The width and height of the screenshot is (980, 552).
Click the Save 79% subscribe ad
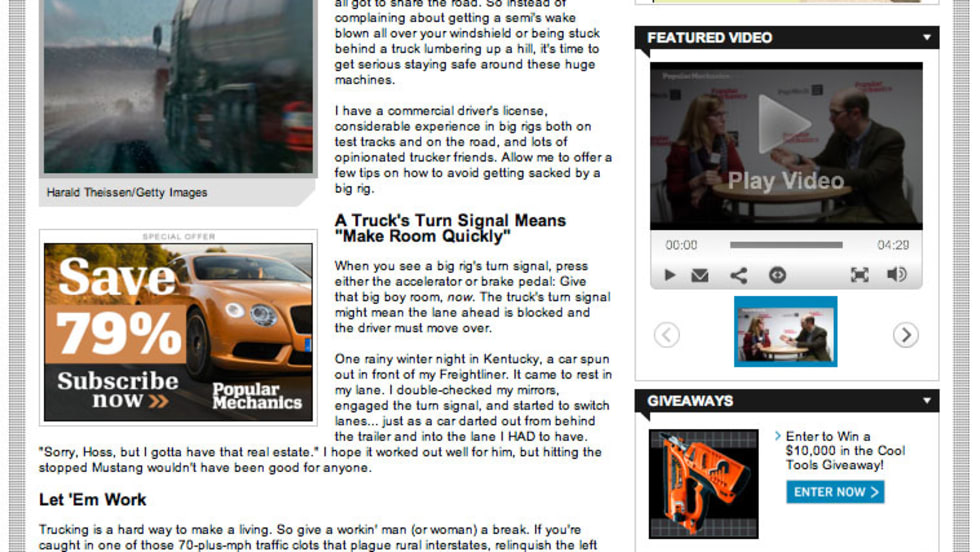(178, 330)
